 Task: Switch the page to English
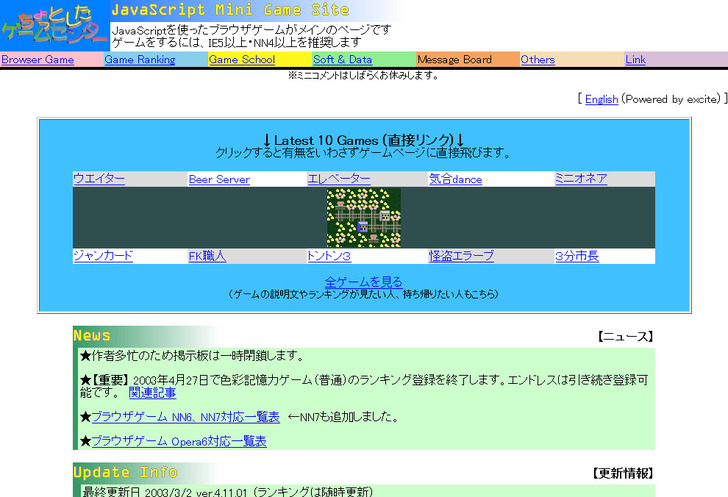tap(601, 100)
